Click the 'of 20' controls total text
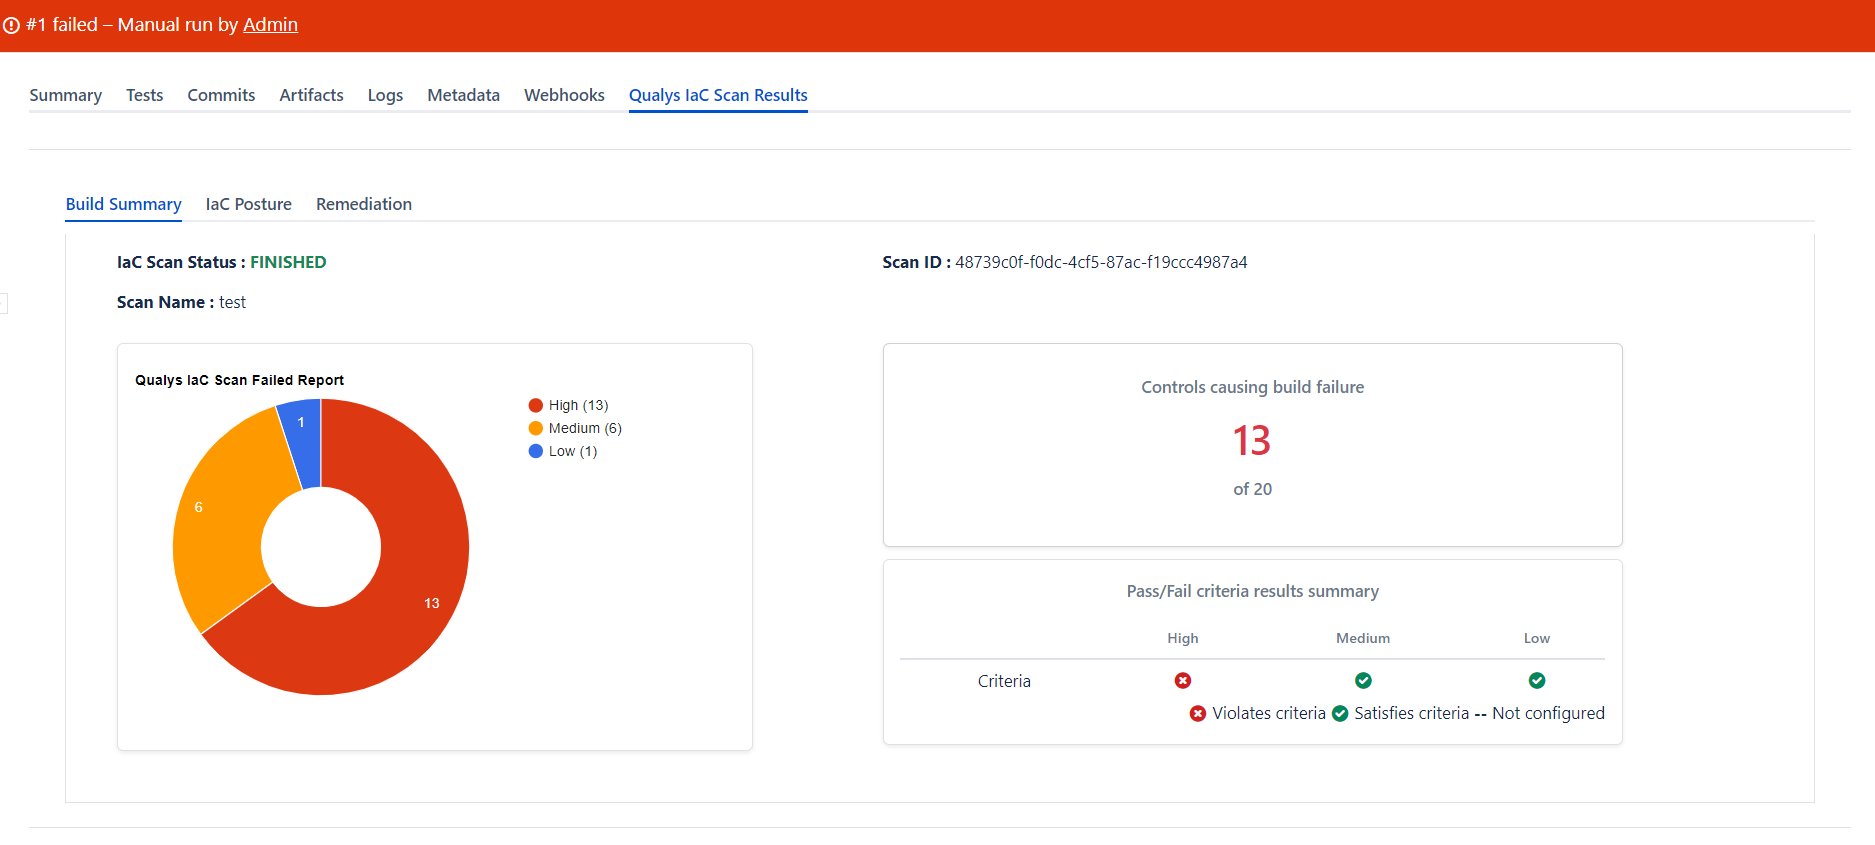The image size is (1875, 845). pos(1252,489)
